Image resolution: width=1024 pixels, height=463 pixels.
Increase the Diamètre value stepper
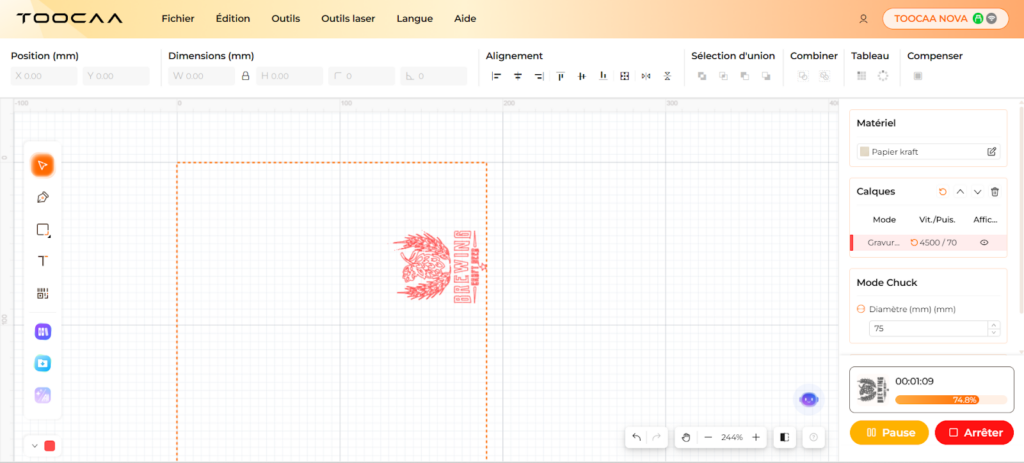click(994, 325)
